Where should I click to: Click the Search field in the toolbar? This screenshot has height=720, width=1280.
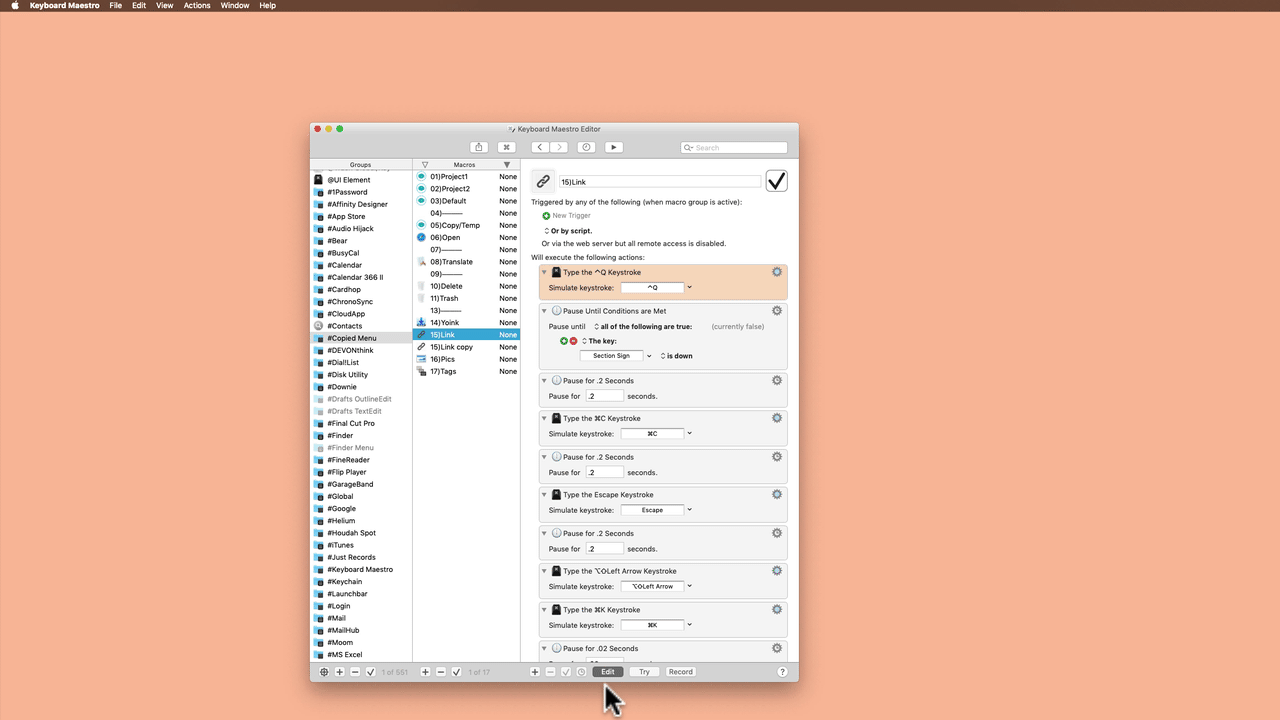[734, 147]
